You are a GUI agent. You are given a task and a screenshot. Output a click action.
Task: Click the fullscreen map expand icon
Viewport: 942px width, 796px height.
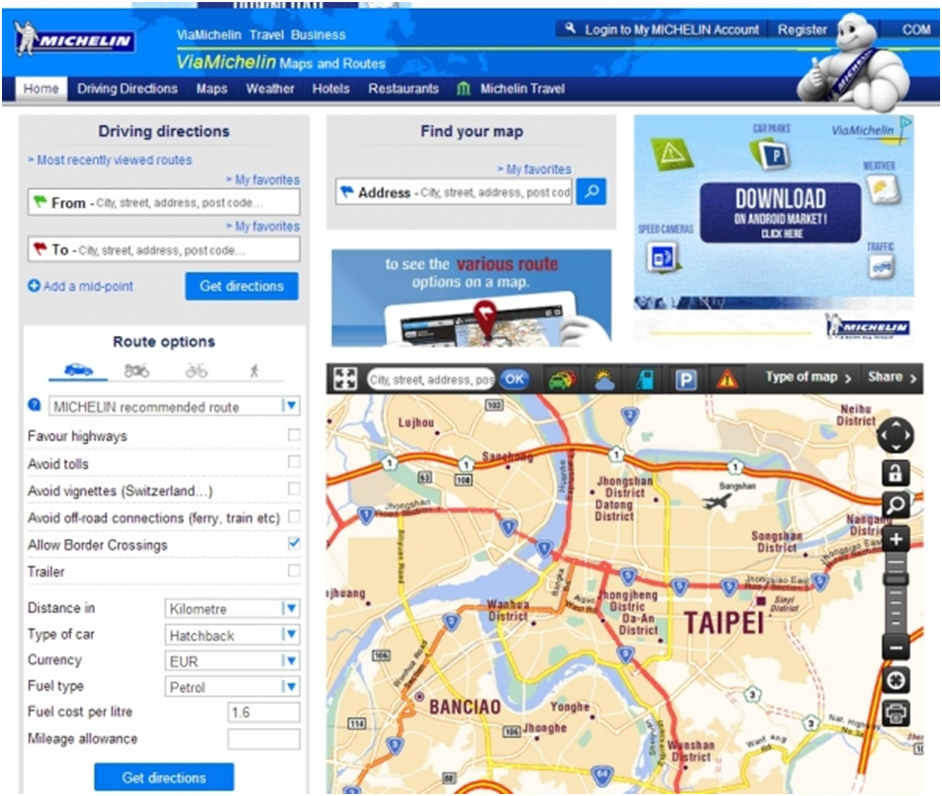click(345, 379)
